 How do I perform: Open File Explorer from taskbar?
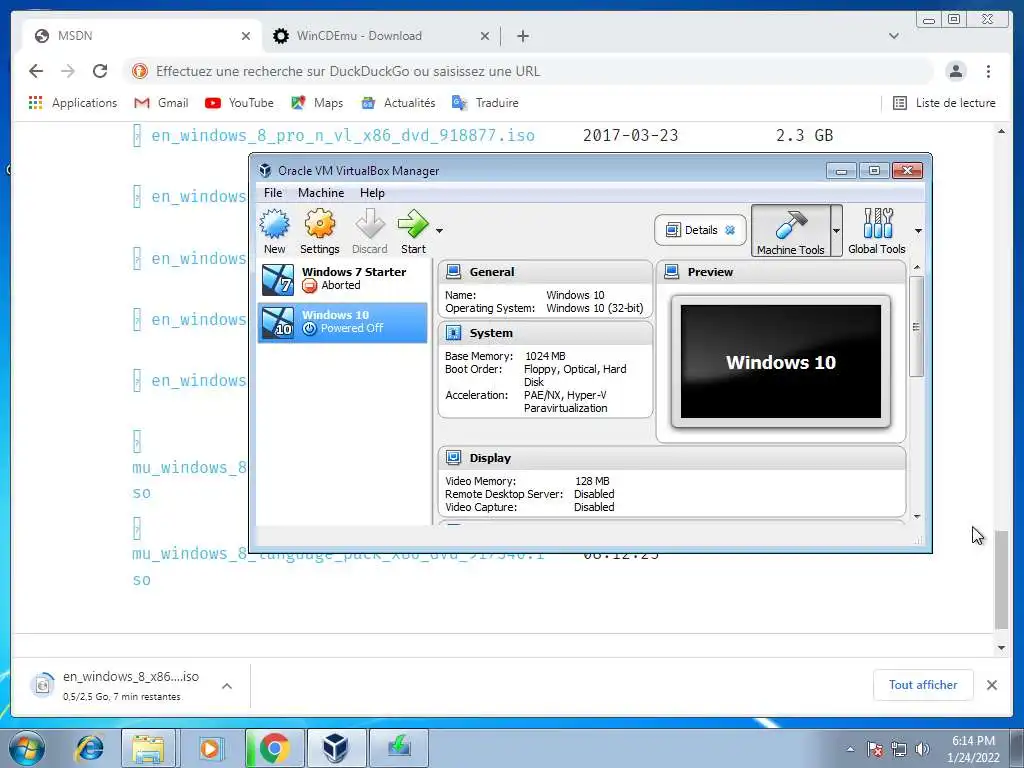click(x=148, y=748)
